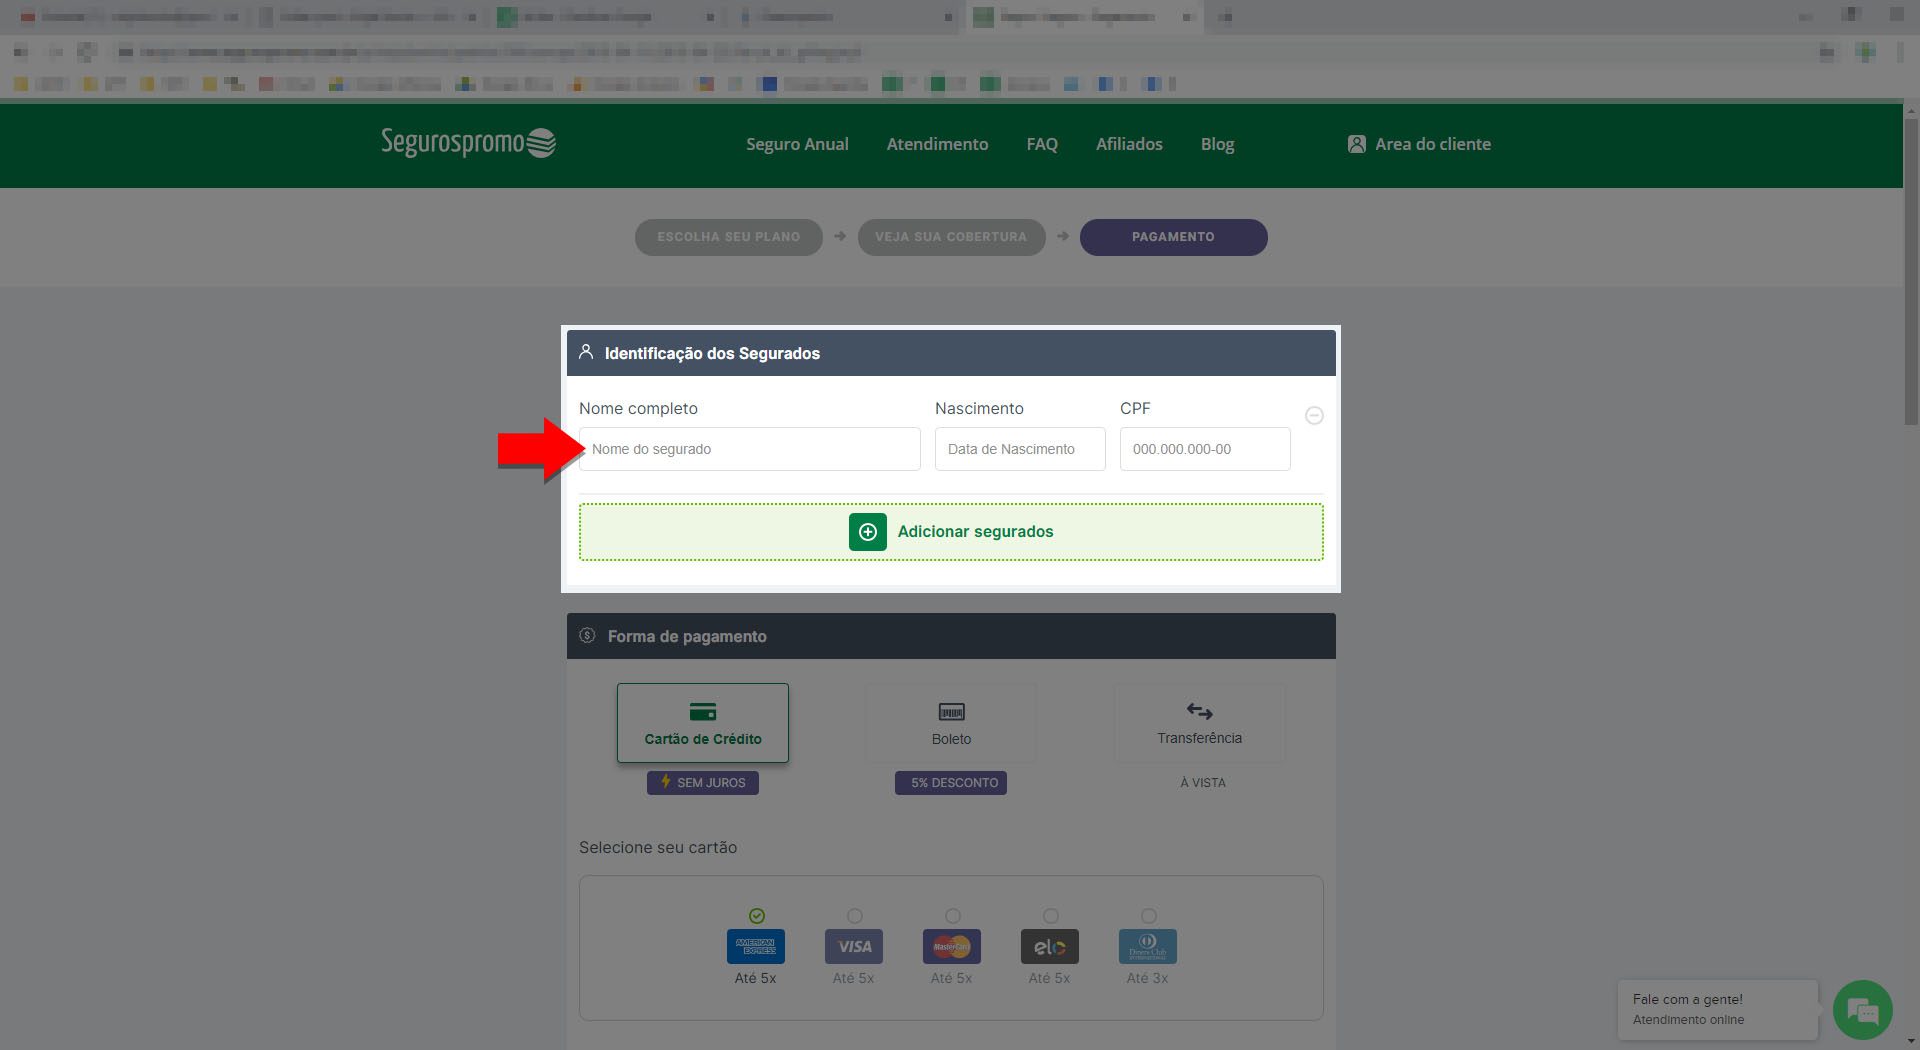The height and width of the screenshot is (1050, 1920).
Task: Open the FAQ menu item
Action: click(1042, 144)
